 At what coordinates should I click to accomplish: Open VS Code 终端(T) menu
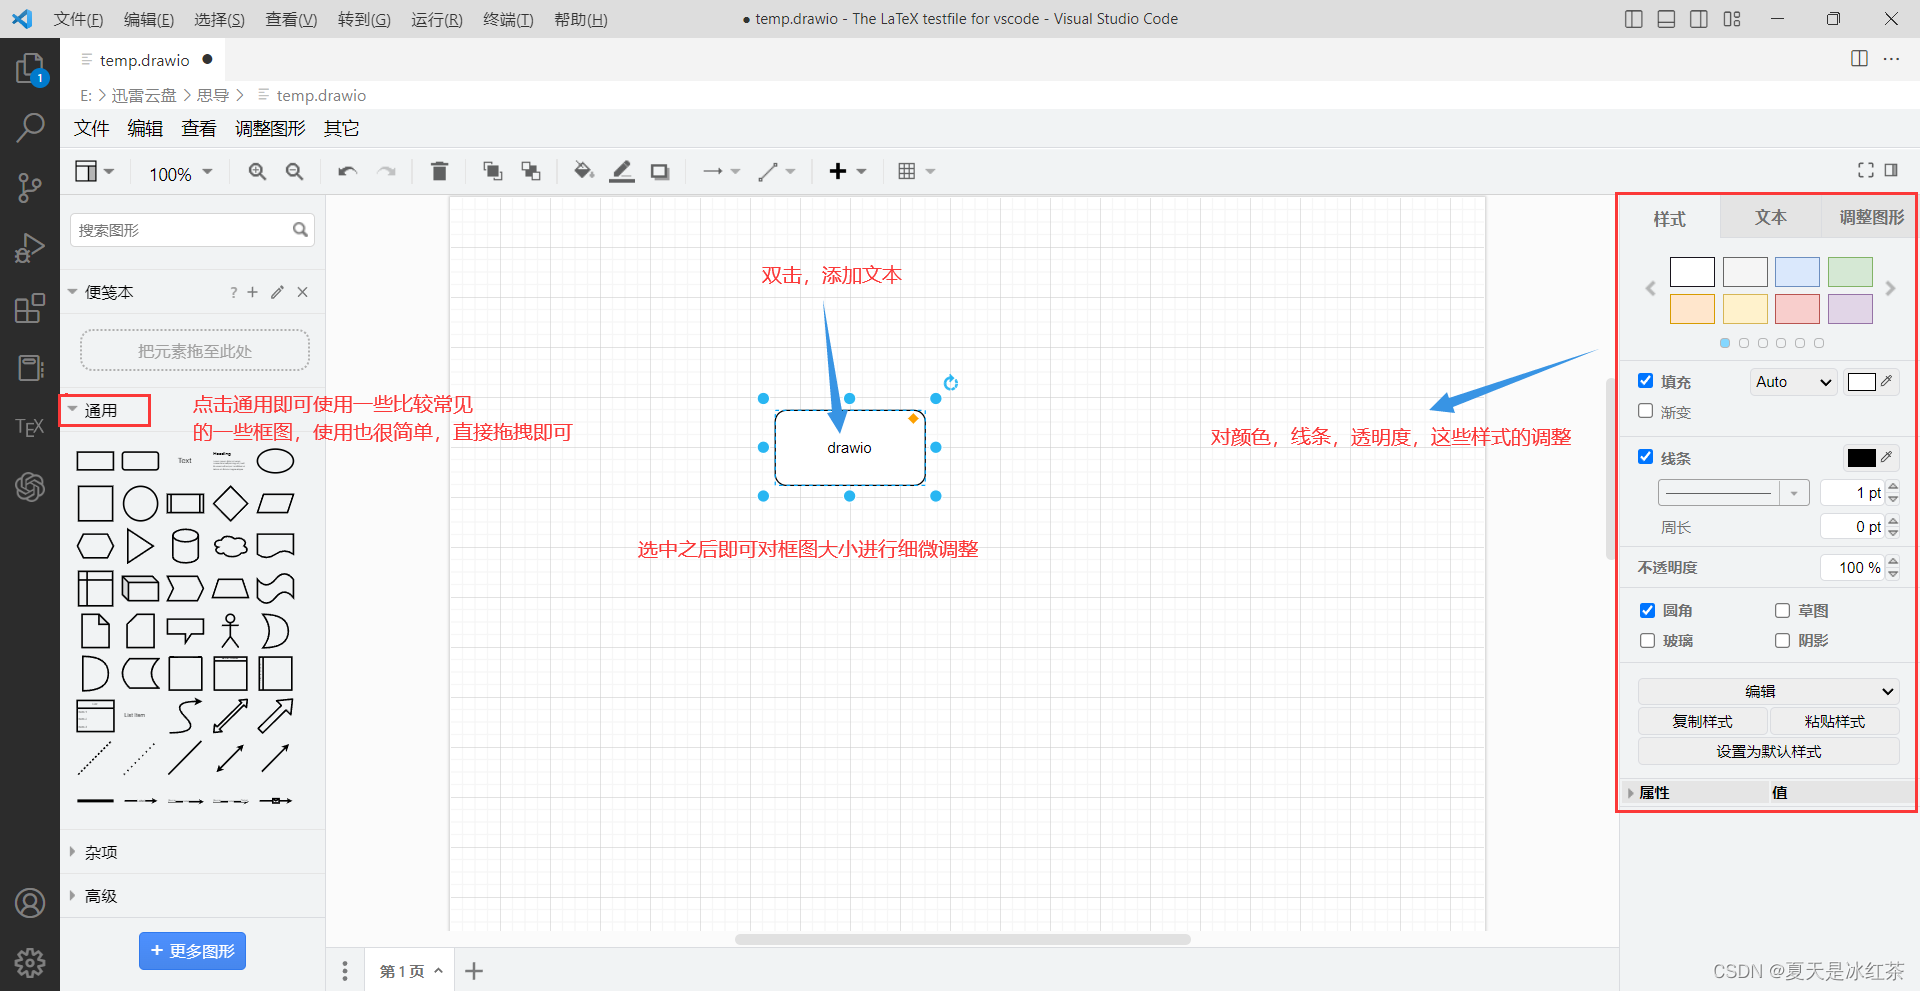coord(508,19)
